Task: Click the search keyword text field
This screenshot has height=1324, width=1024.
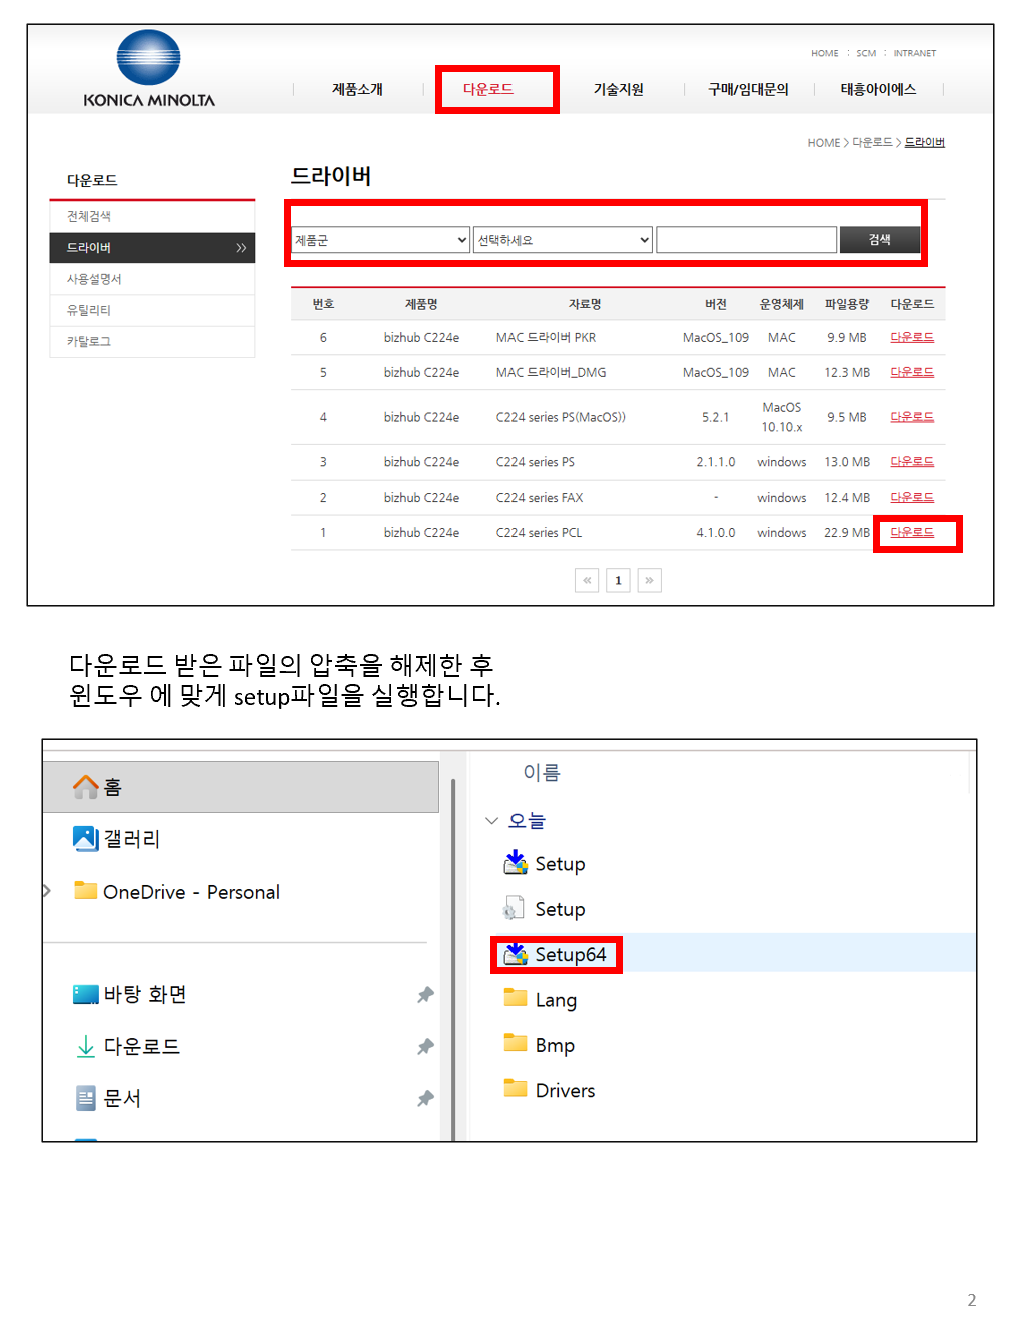Action: [x=746, y=240]
